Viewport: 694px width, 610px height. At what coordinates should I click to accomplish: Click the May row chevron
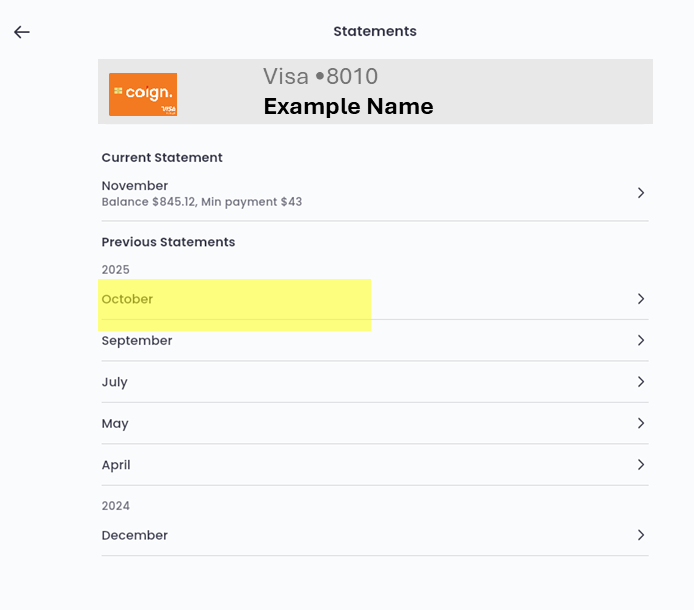pyautogui.click(x=641, y=424)
